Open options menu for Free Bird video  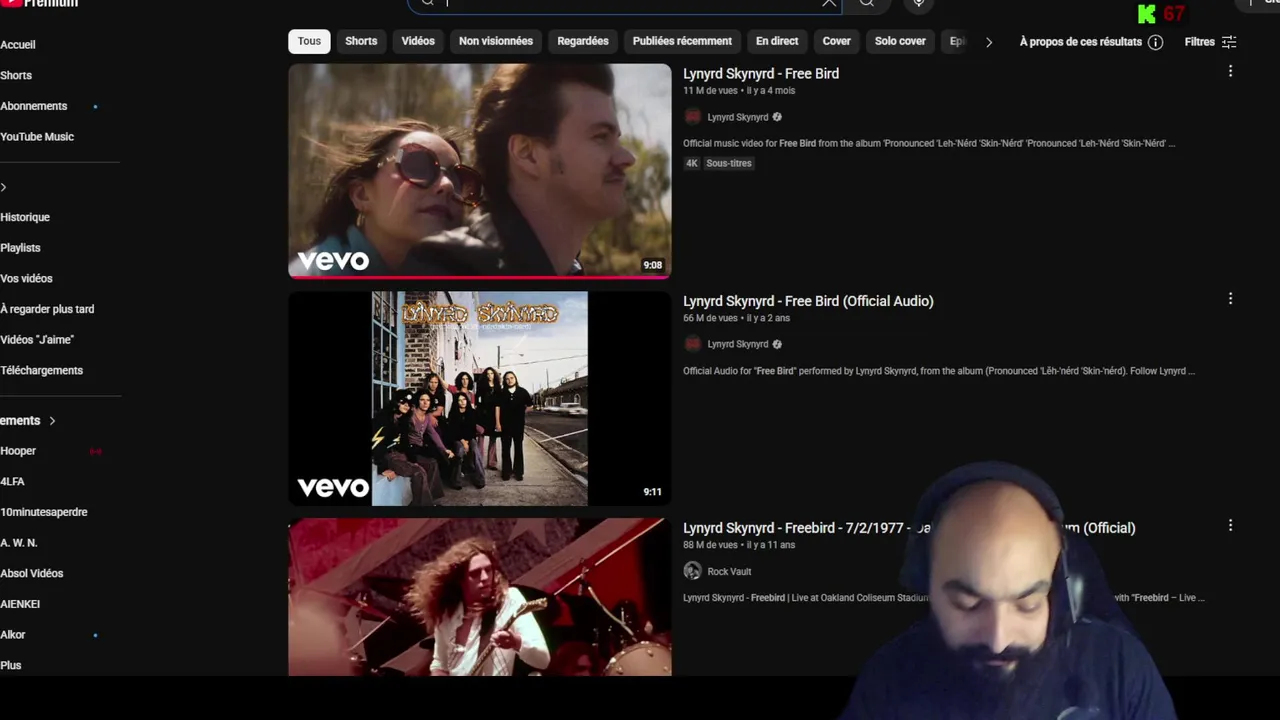[1230, 72]
